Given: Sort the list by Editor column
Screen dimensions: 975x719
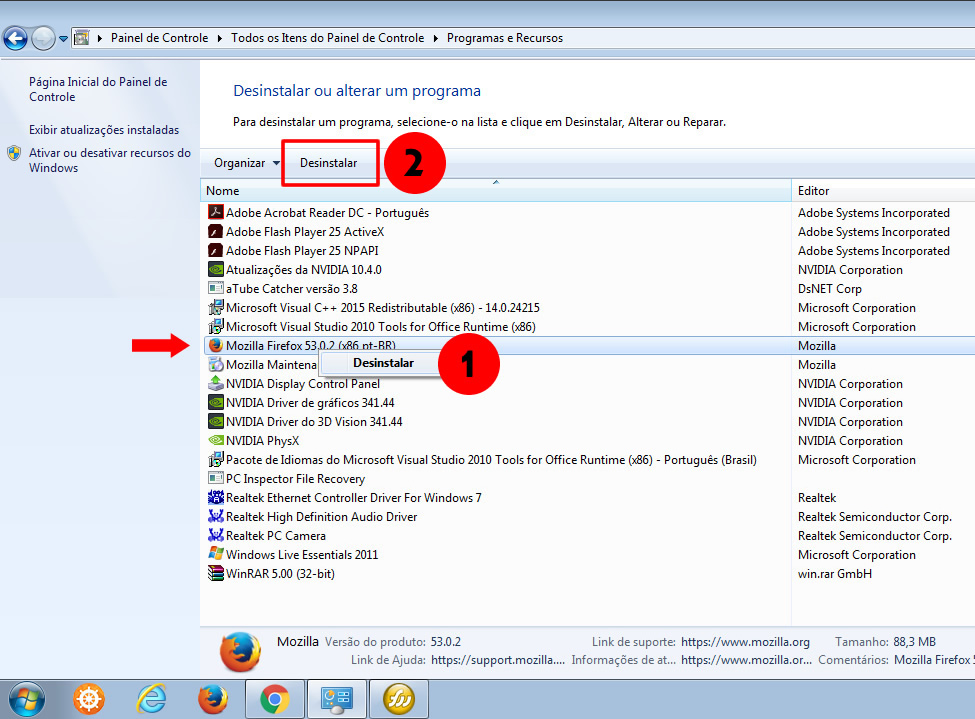Looking at the screenshot, I should pos(883,191).
